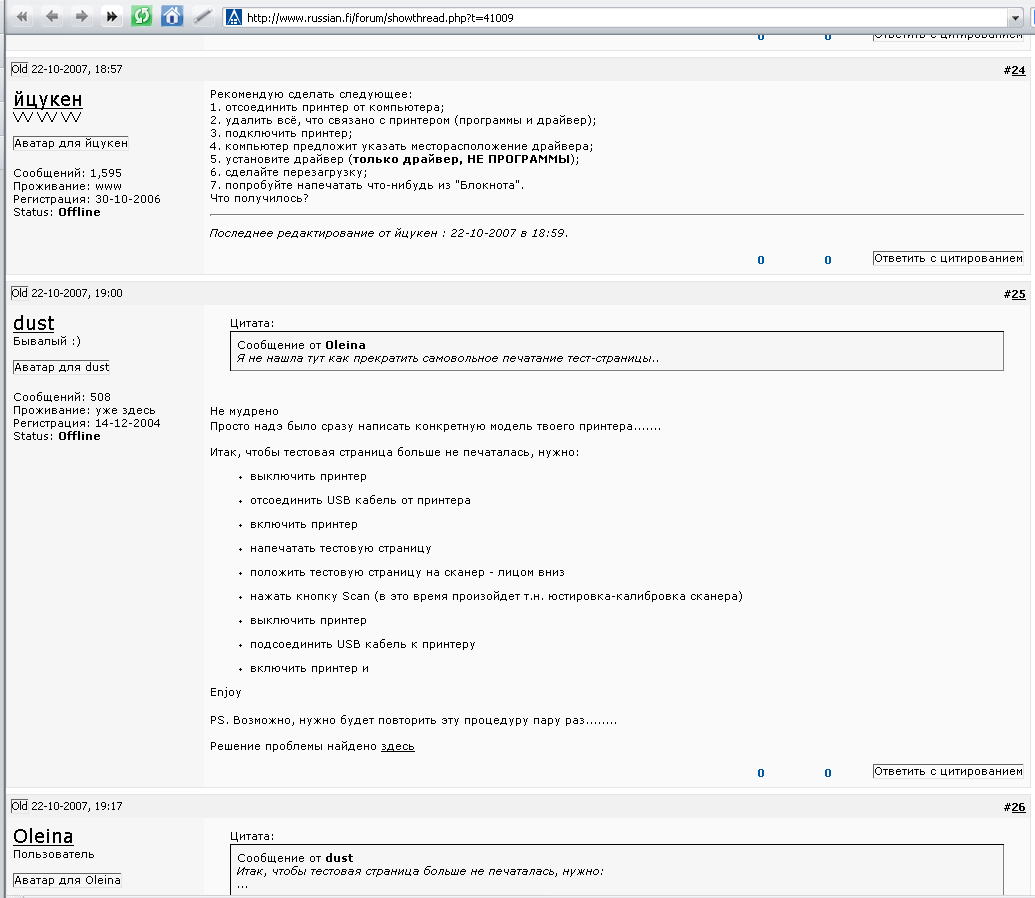This screenshot has height=898, width=1035.
Task: Click 'Бывалый :)' rank text
Action: click(47, 341)
